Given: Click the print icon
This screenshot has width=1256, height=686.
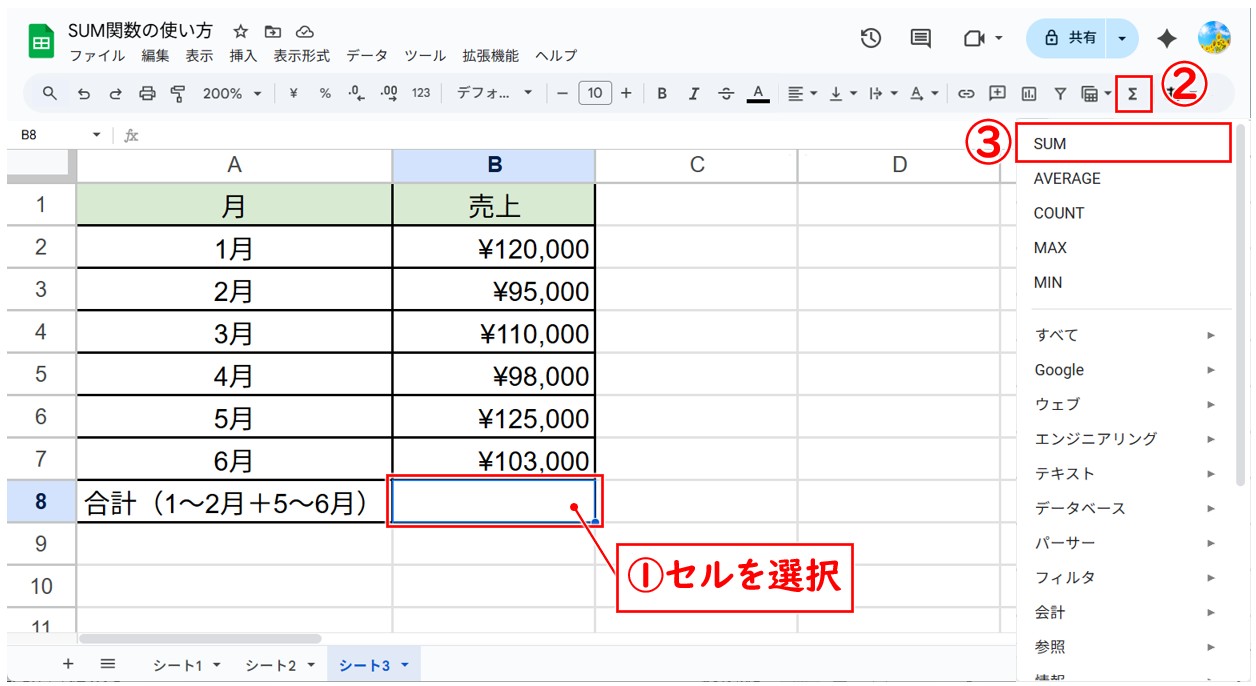Looking at the screenshot, I should pos(147,93).
